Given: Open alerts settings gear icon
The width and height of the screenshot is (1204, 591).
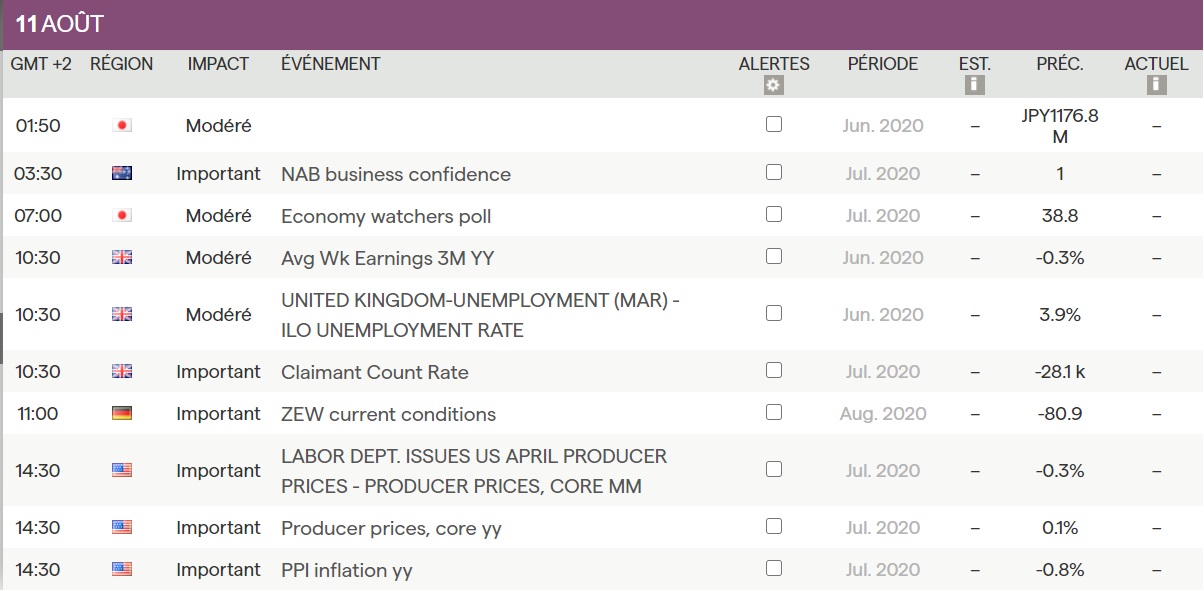Looking at the screenshot, I should pos(773,86).
